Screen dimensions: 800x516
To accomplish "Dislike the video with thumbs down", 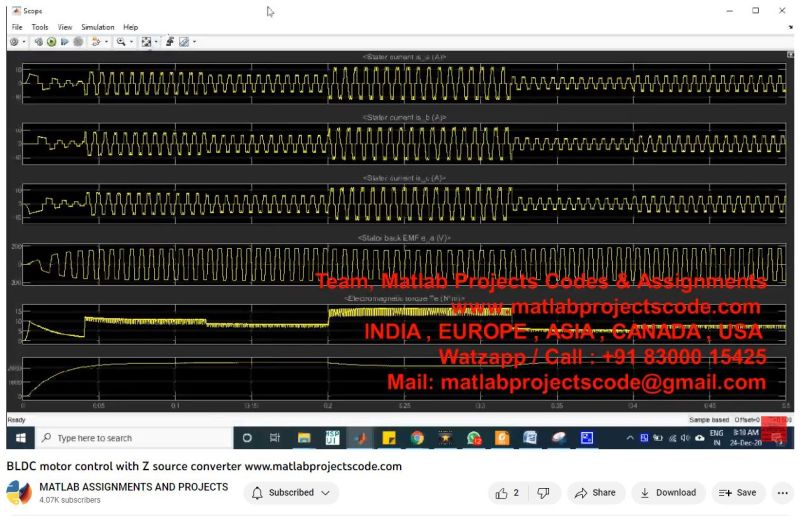I will (x=544, y=493).
